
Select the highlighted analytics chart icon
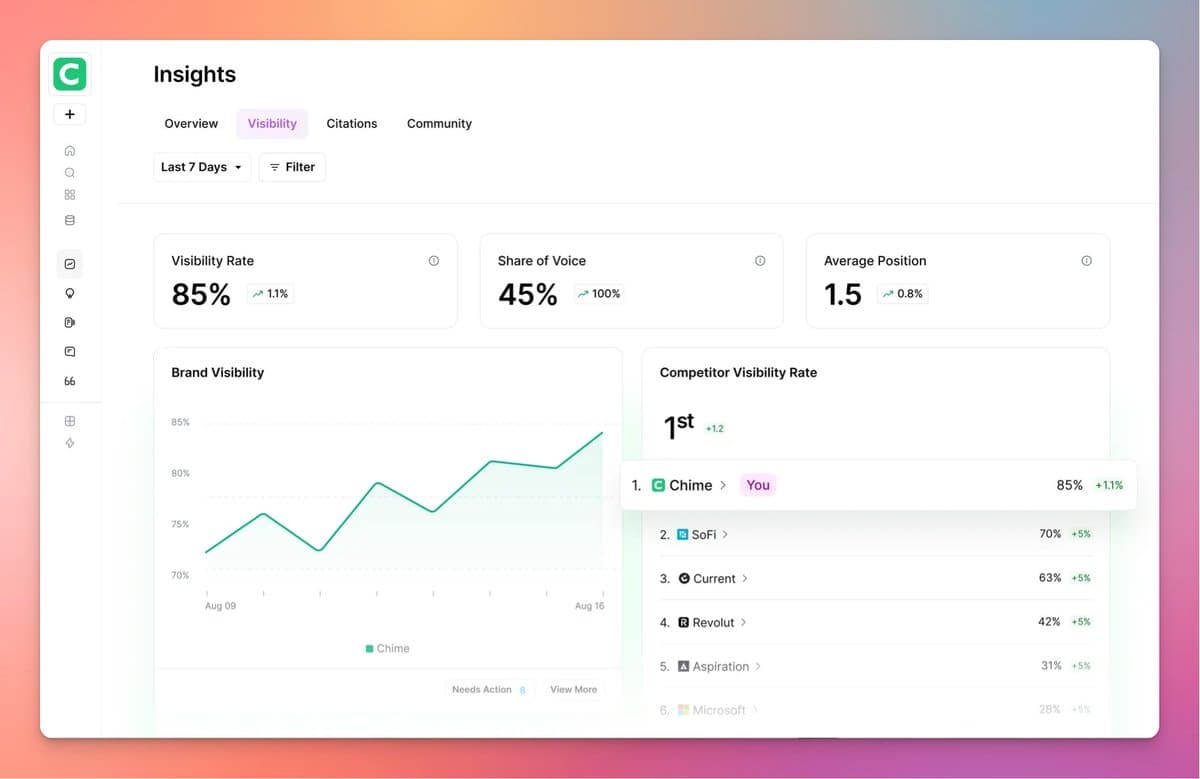coord(69,263)
